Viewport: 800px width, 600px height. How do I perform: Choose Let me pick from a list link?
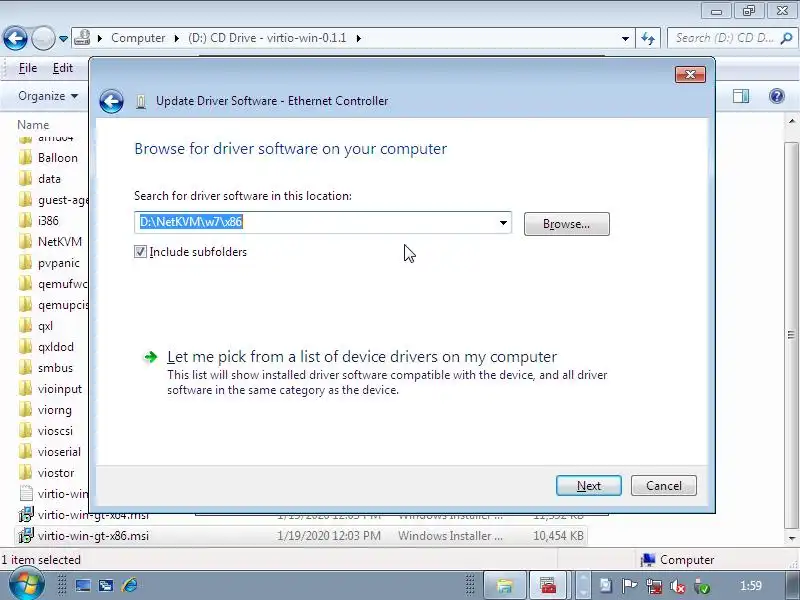362,357
